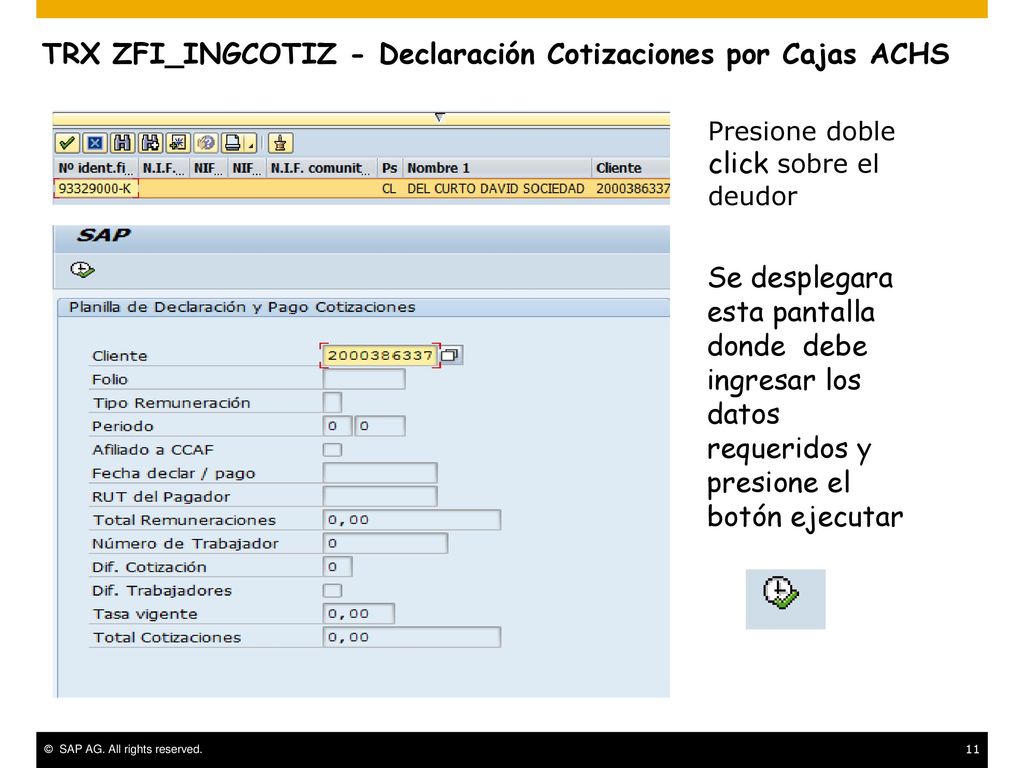Image resolution: width=1024 pixels, height=768 pixels.
Task: Click the Cliente column header
Action: click(631, 168)
